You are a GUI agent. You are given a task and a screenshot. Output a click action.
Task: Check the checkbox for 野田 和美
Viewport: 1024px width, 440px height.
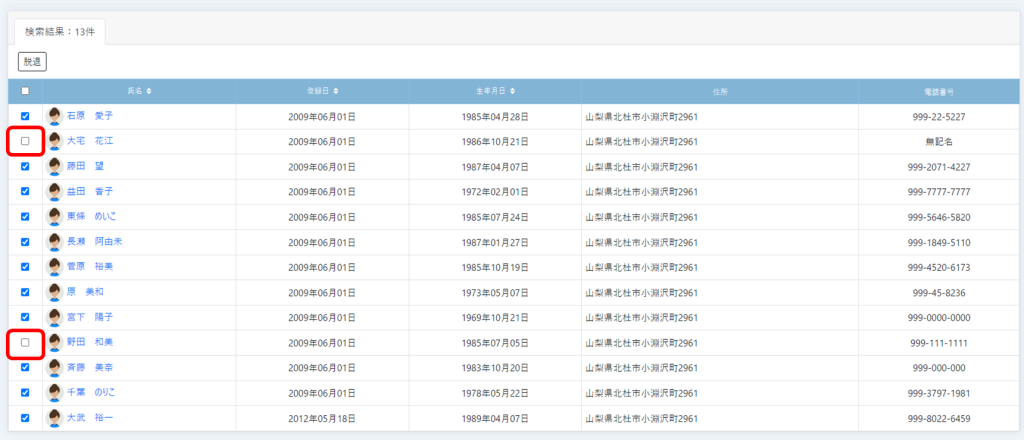click(x=25, y=342)
